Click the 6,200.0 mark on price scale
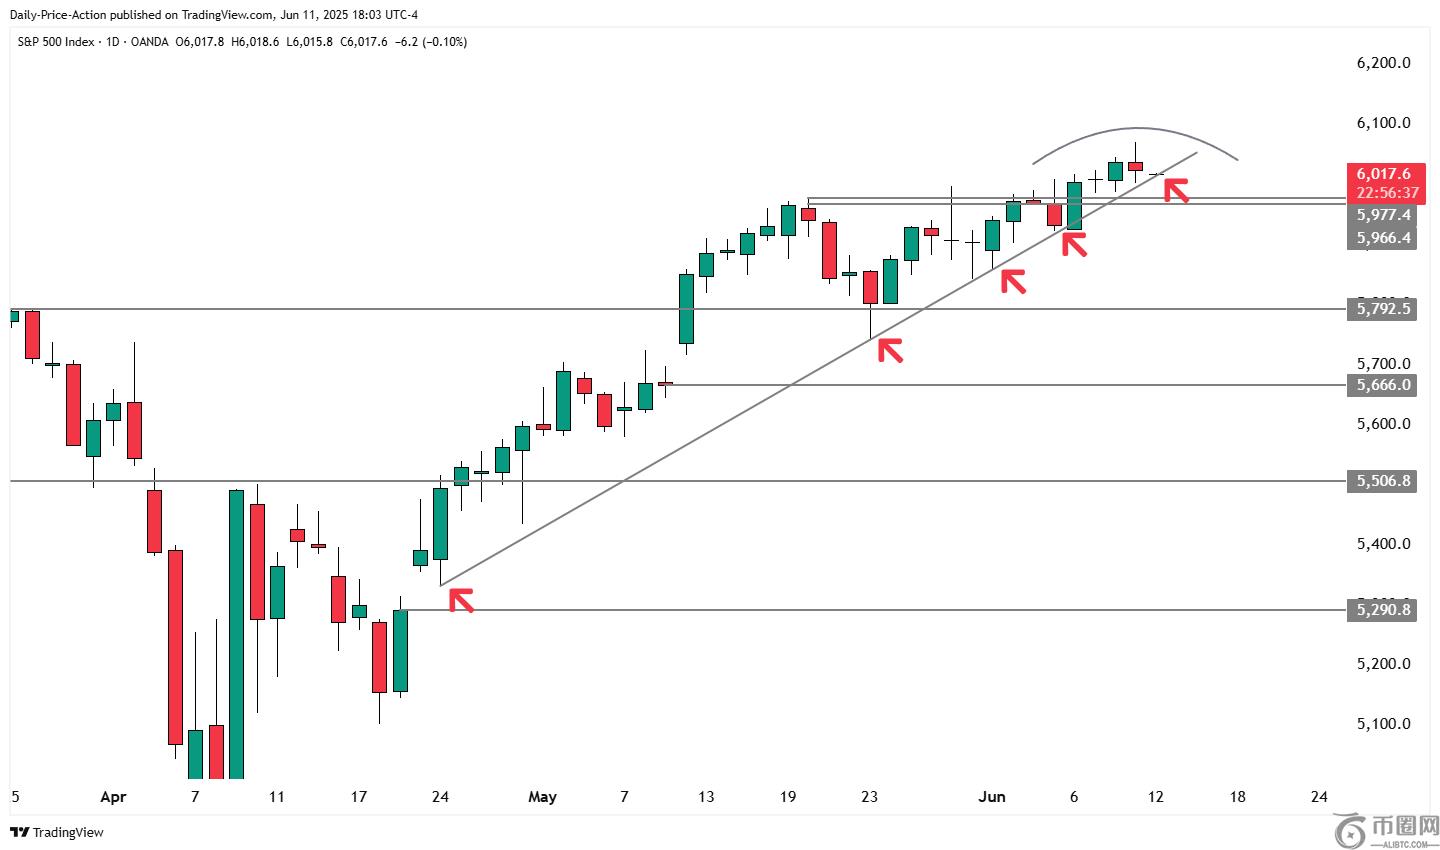The width and height of the screenshot is (1440, 850). tap(1383, 63)
